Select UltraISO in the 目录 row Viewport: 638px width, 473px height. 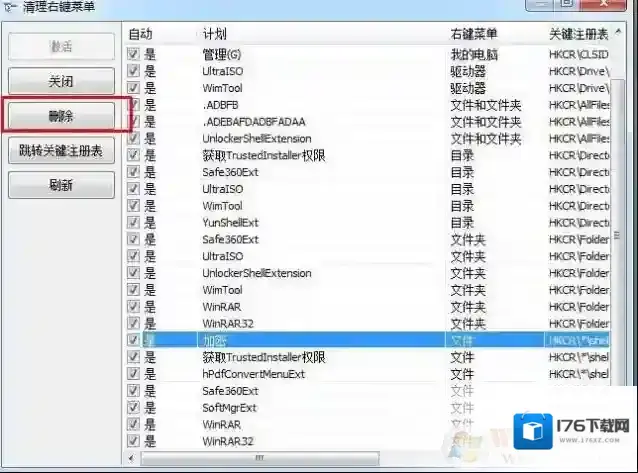[223, 189]
